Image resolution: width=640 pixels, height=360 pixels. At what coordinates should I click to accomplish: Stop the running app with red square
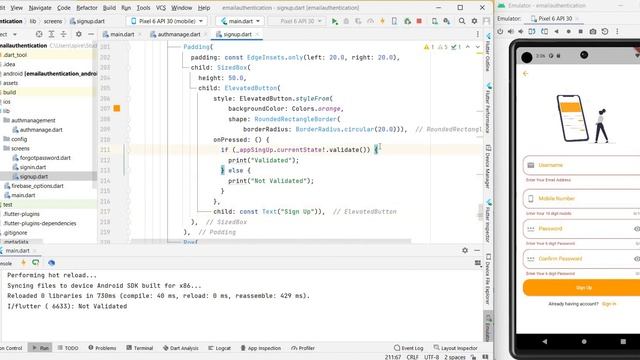419,21
